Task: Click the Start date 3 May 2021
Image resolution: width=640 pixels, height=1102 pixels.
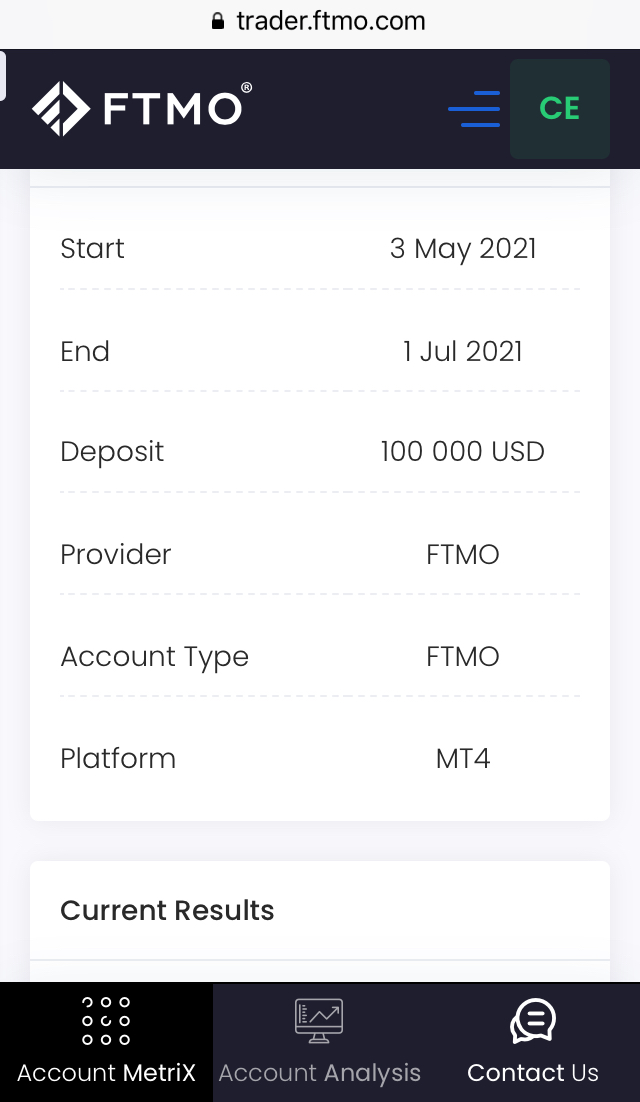Action: tap(462, 248)
